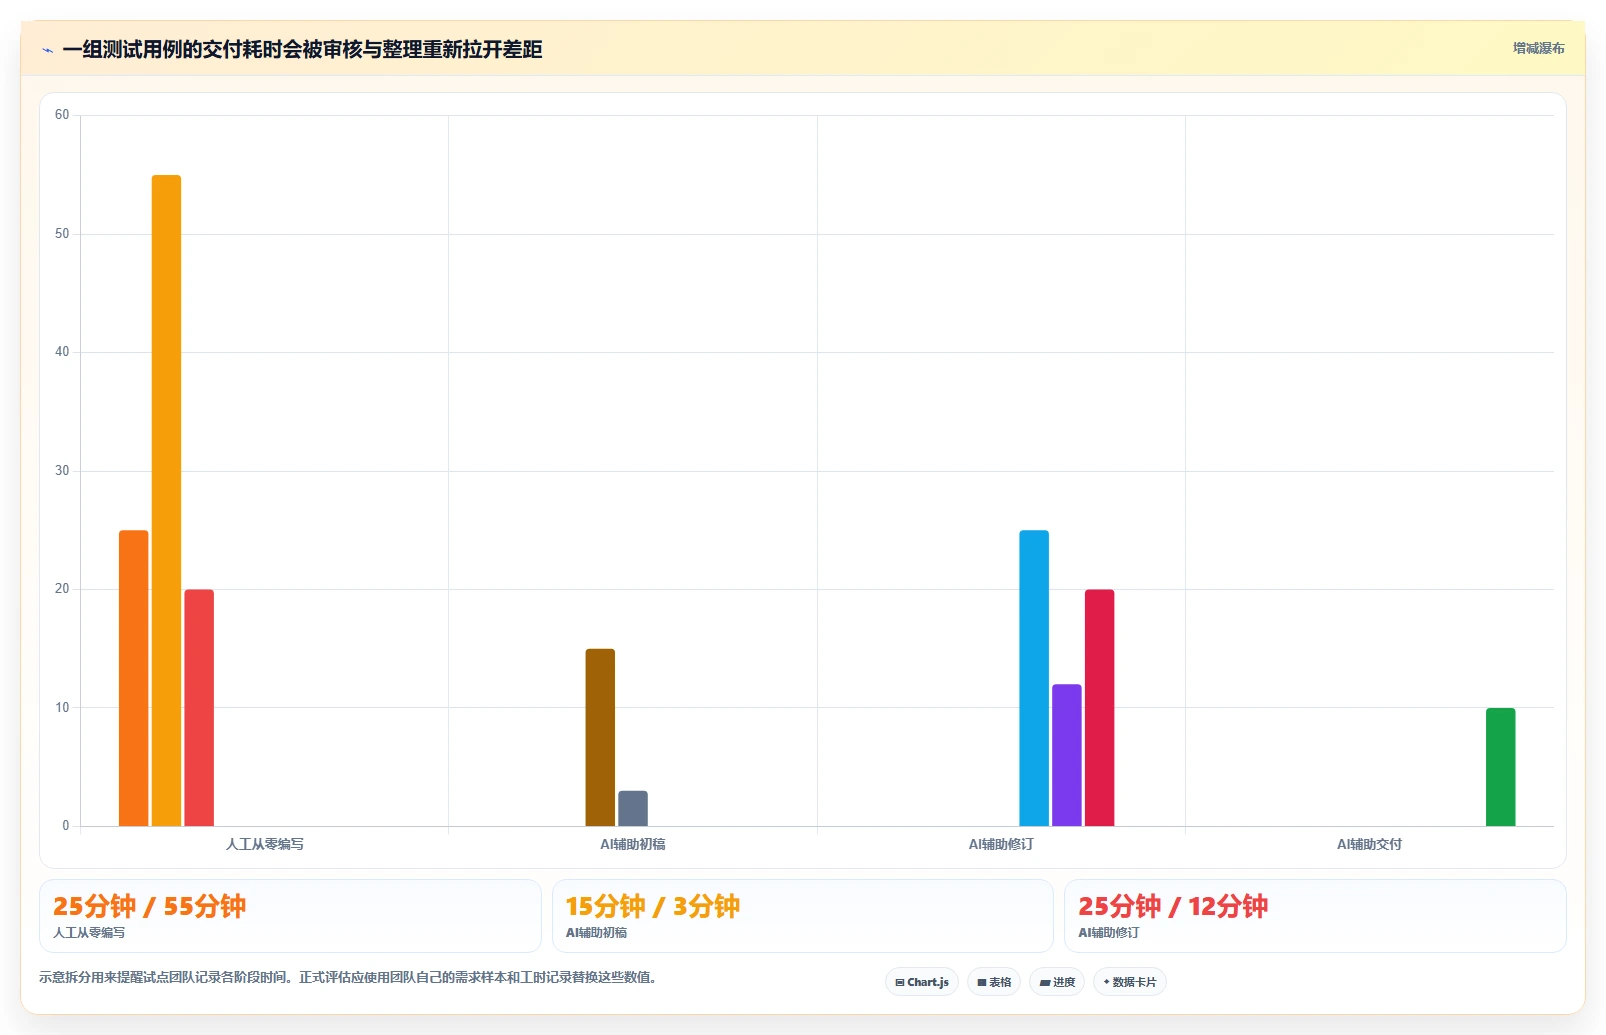The height and width of the screenshot is (1035, 1606).
Task: Click the crimson 20 bar in AI辅助修订
Action: point(1100,708)
